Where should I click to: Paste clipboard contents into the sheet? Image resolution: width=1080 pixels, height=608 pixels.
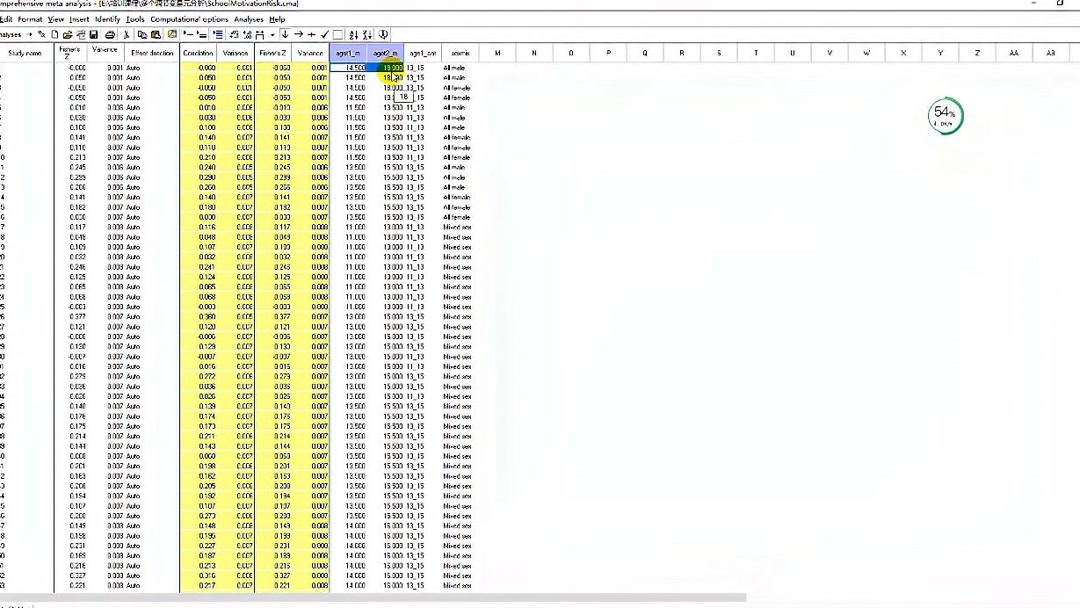tap(155, 34)
